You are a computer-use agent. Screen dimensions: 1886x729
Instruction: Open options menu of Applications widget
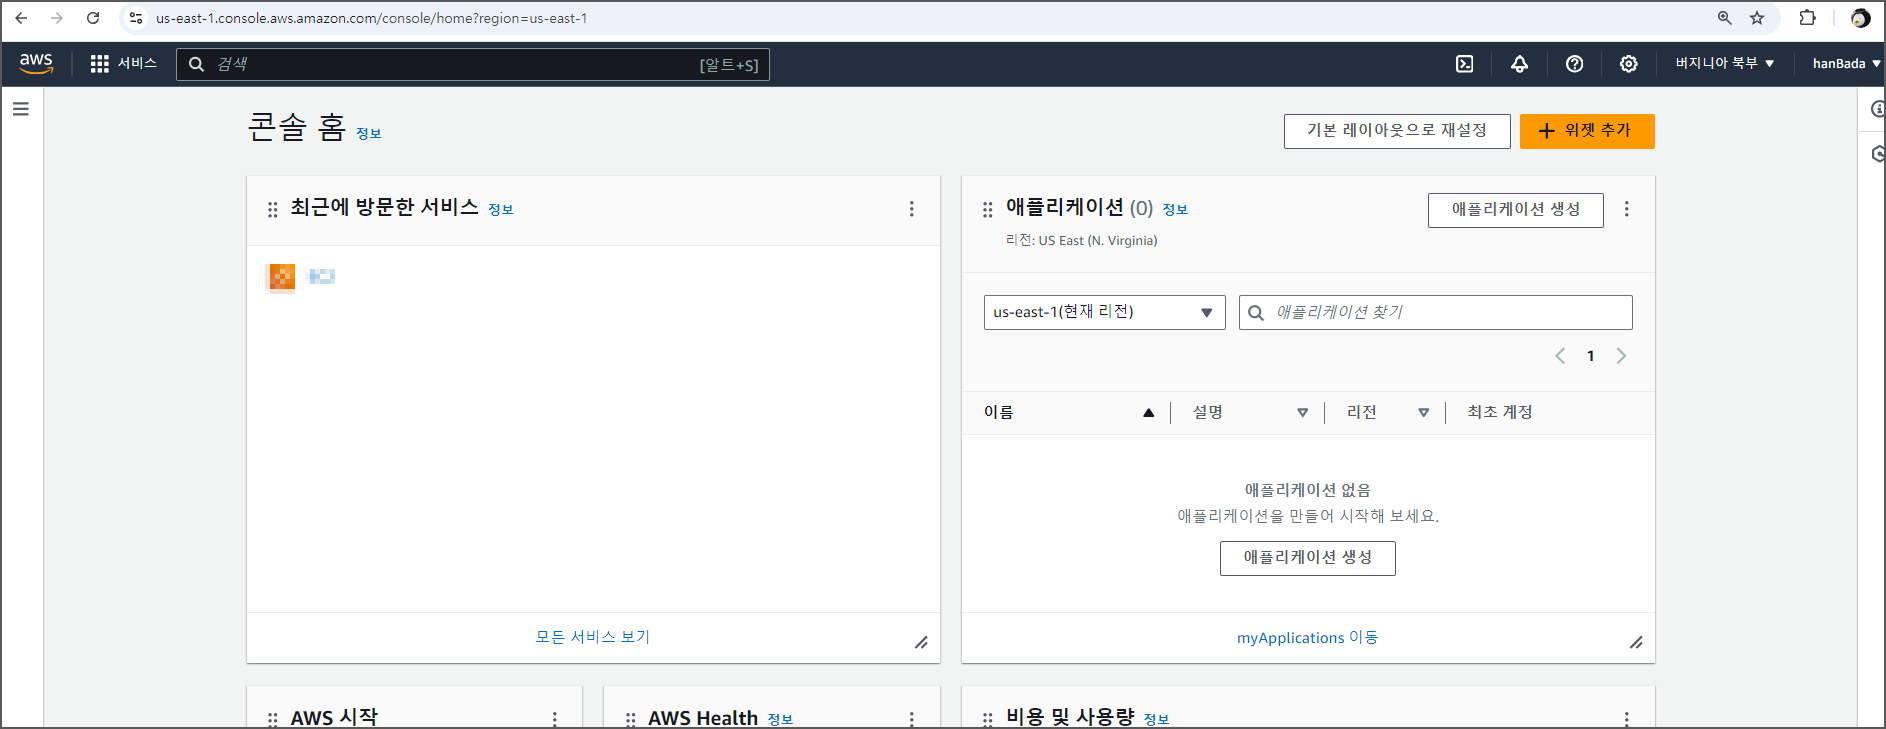pos(1627,209)
